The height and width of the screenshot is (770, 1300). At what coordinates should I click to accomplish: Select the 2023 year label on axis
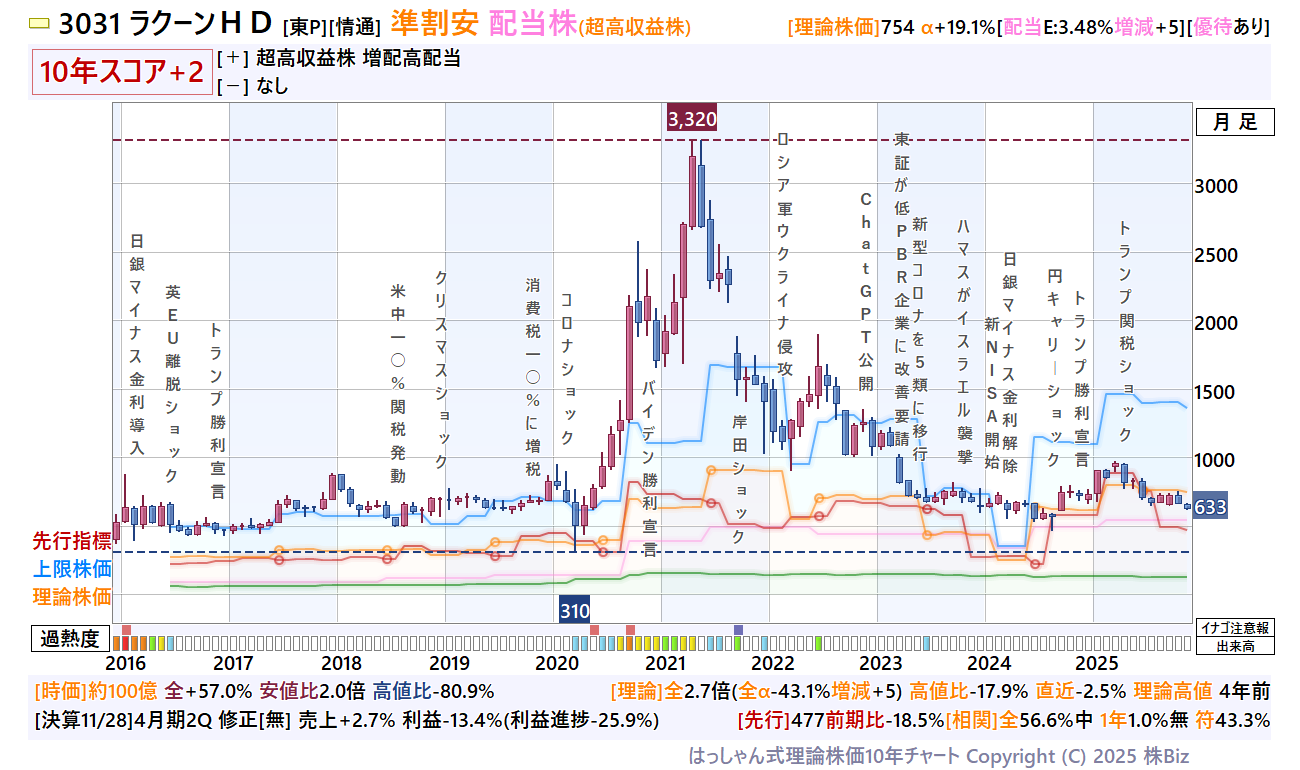pyautogui.click(x=880, y=663)
